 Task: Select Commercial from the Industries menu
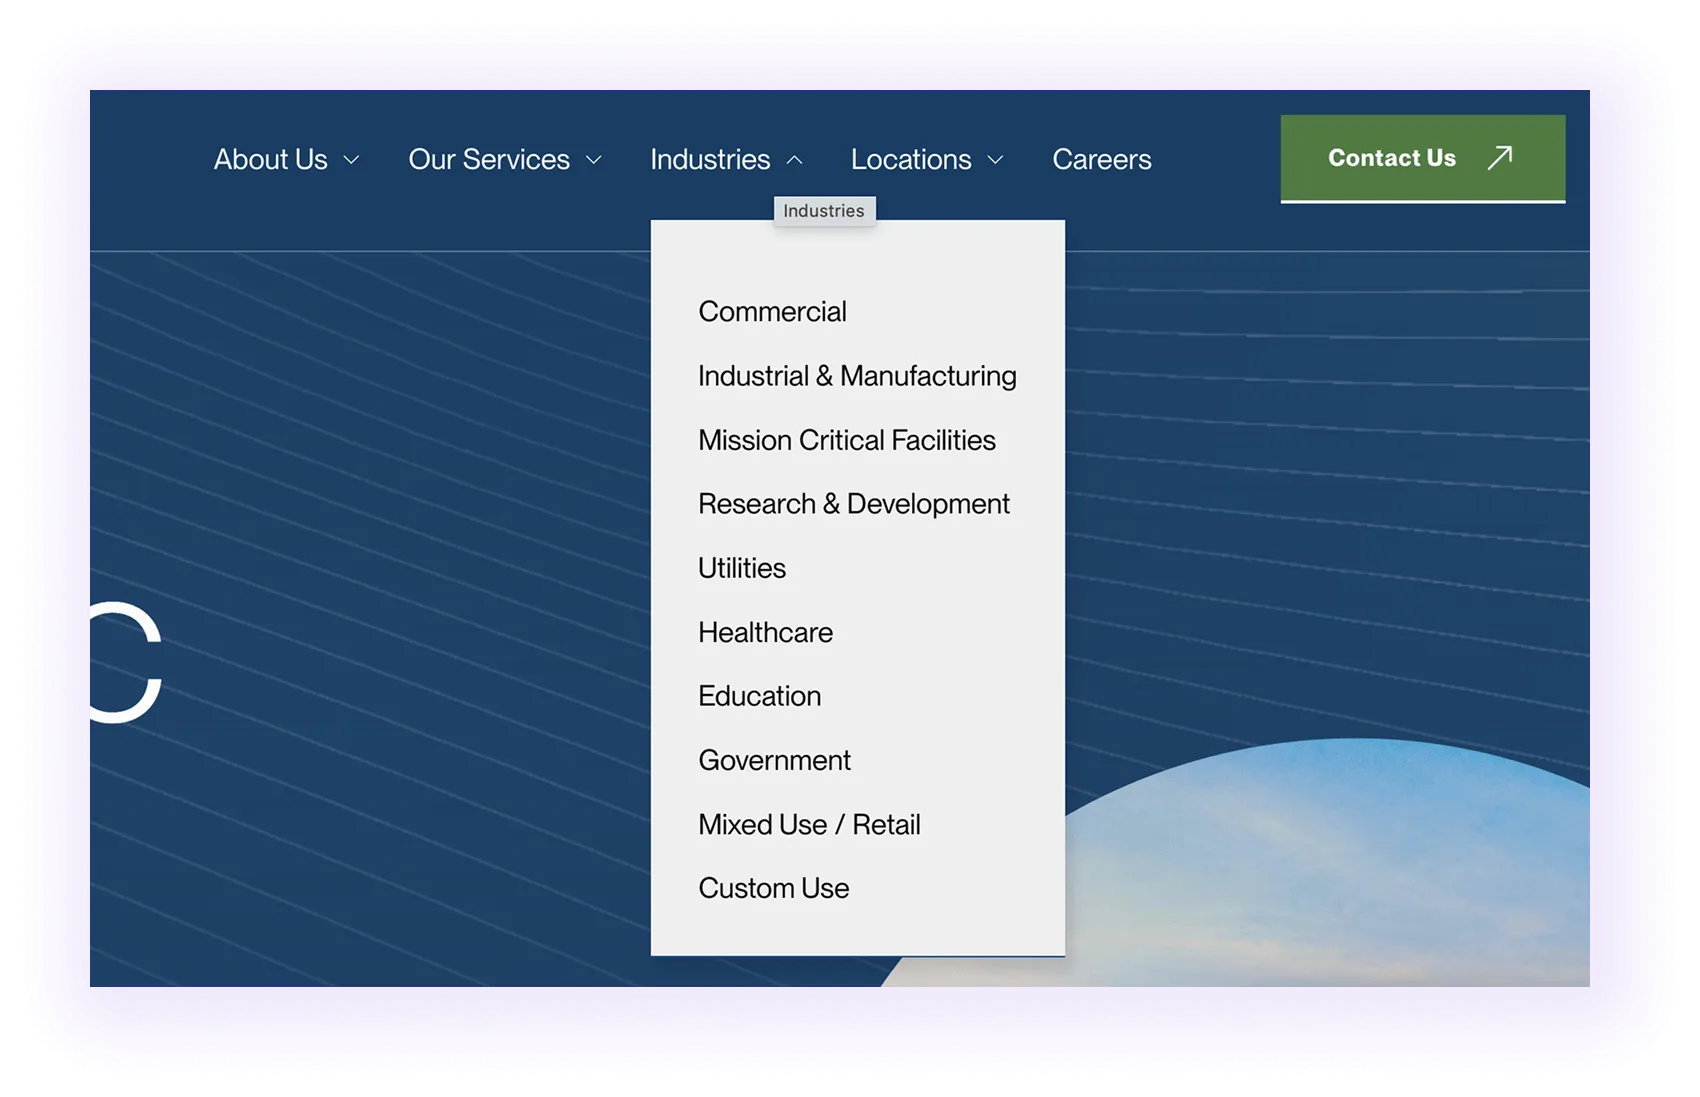pos(772,311)
